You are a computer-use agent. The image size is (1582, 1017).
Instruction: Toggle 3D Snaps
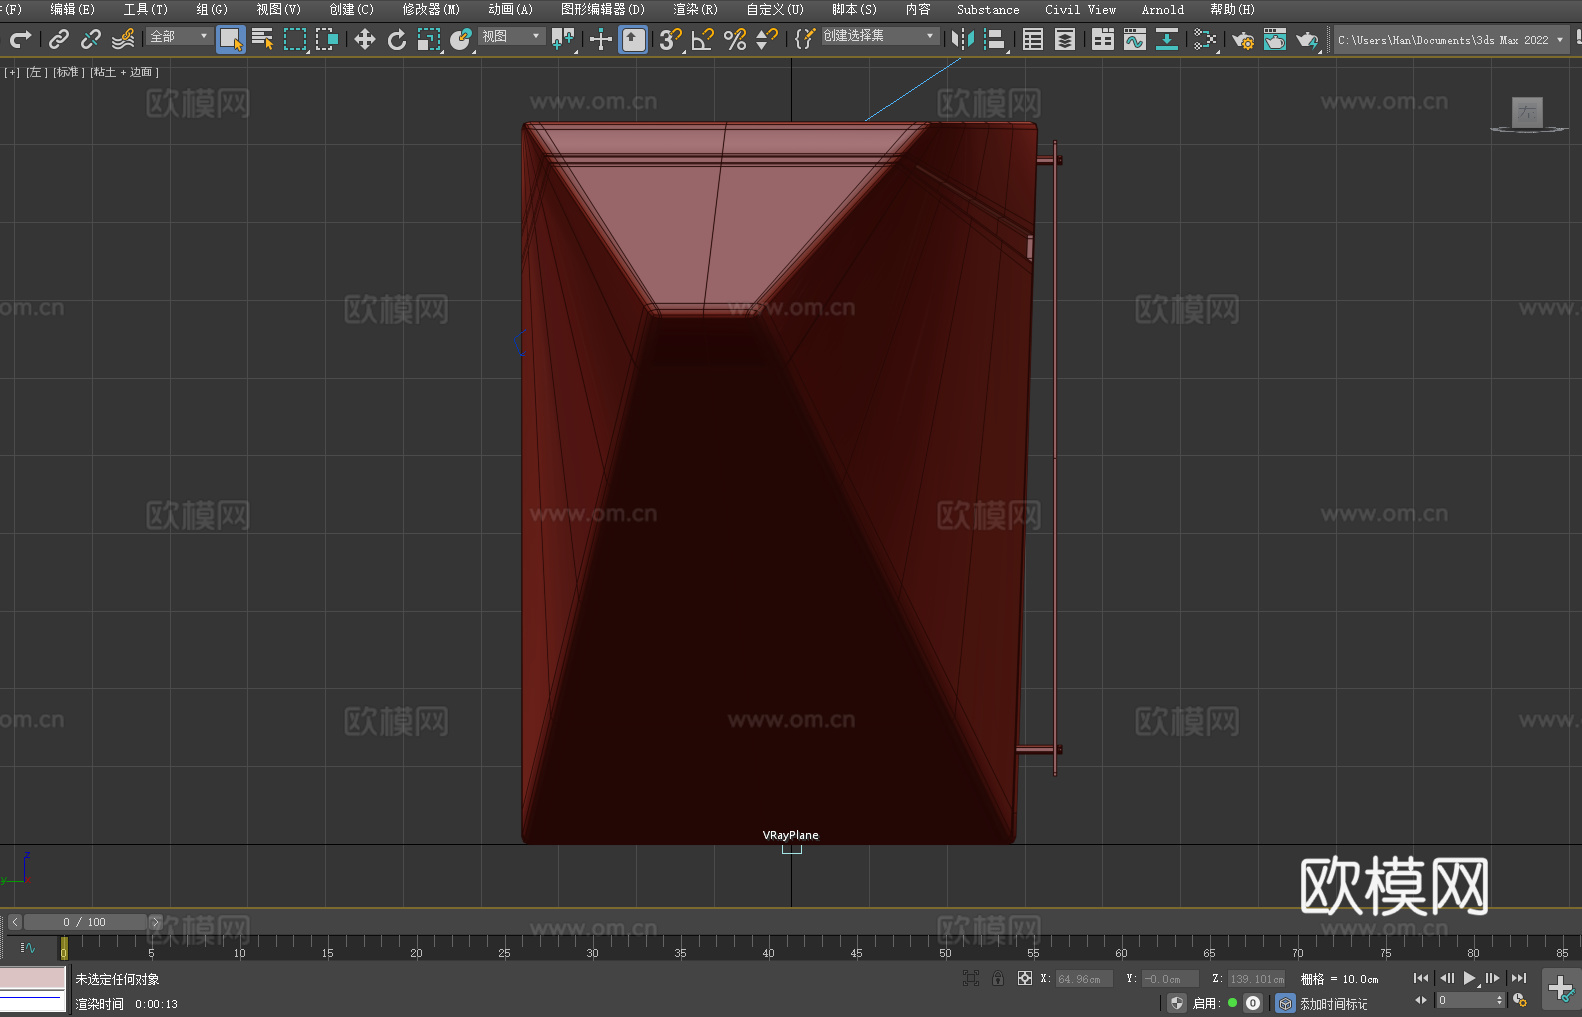671,39
